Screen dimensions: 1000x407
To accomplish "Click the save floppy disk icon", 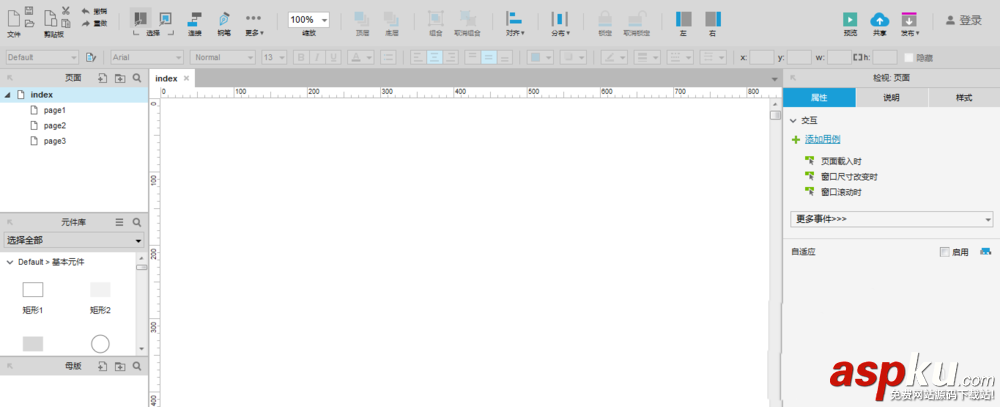I will (x=29, y=10).
